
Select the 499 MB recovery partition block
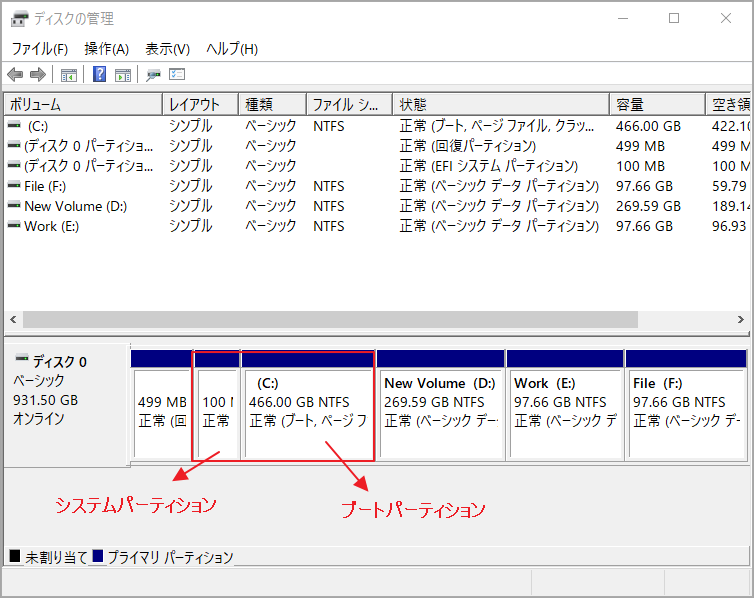click(x=162, y=405)
